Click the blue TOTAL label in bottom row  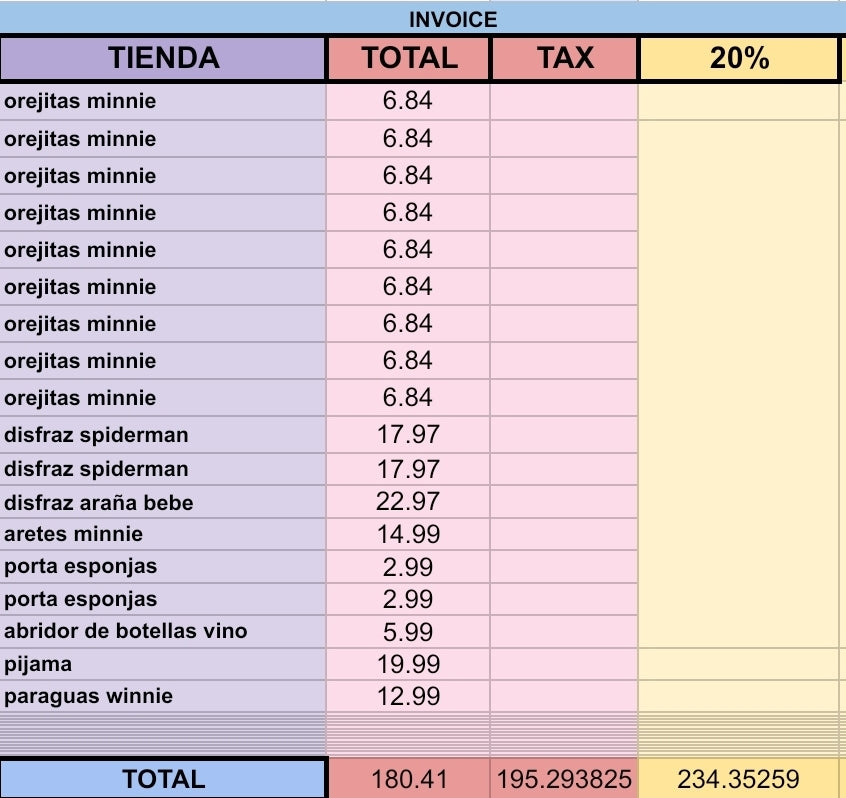(x=164, y=779)
